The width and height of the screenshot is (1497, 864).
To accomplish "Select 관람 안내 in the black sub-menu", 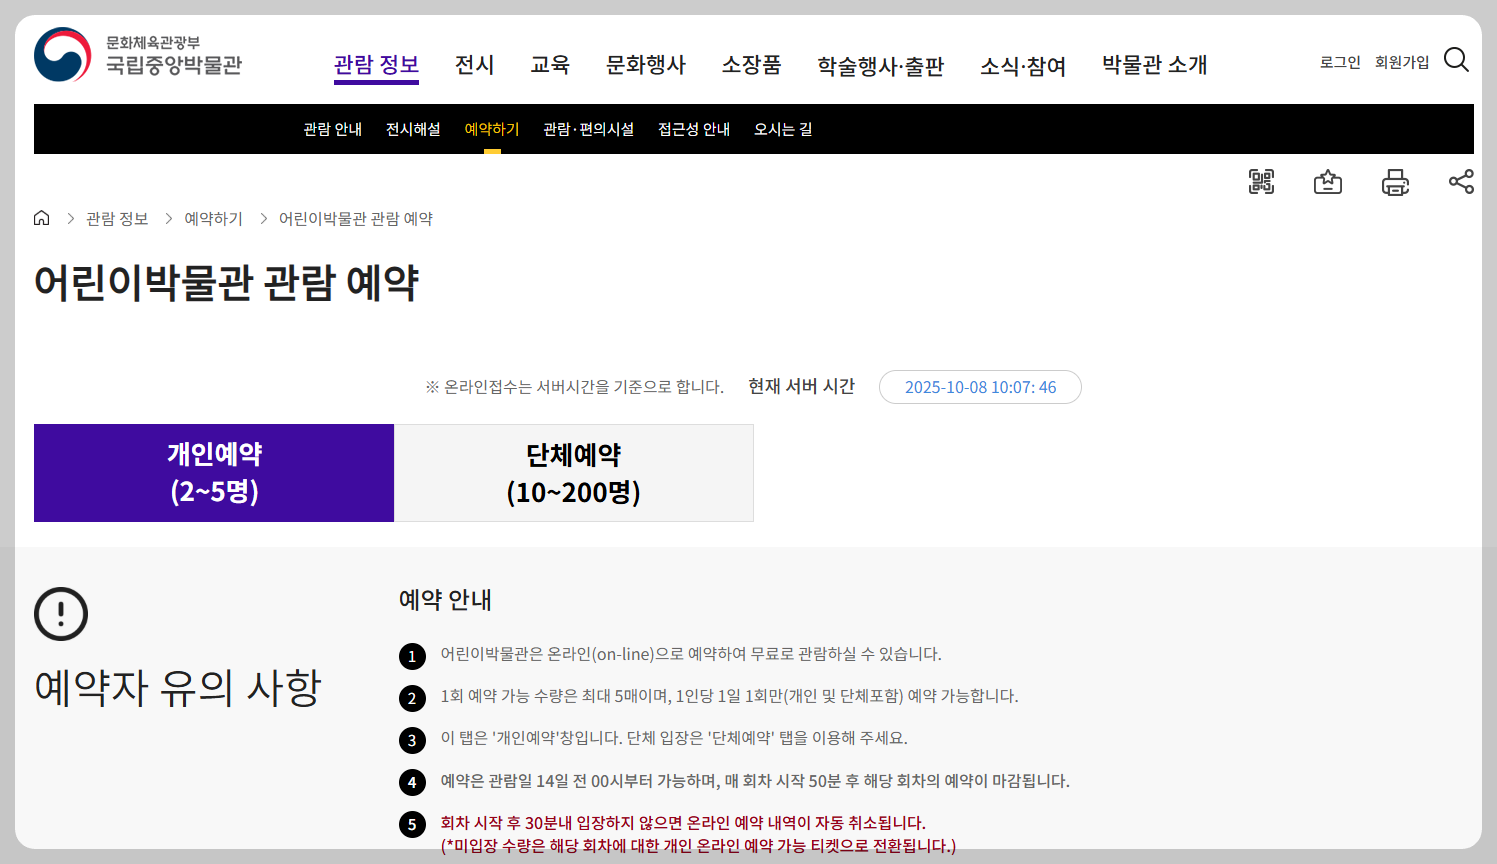I will [331, 129].
